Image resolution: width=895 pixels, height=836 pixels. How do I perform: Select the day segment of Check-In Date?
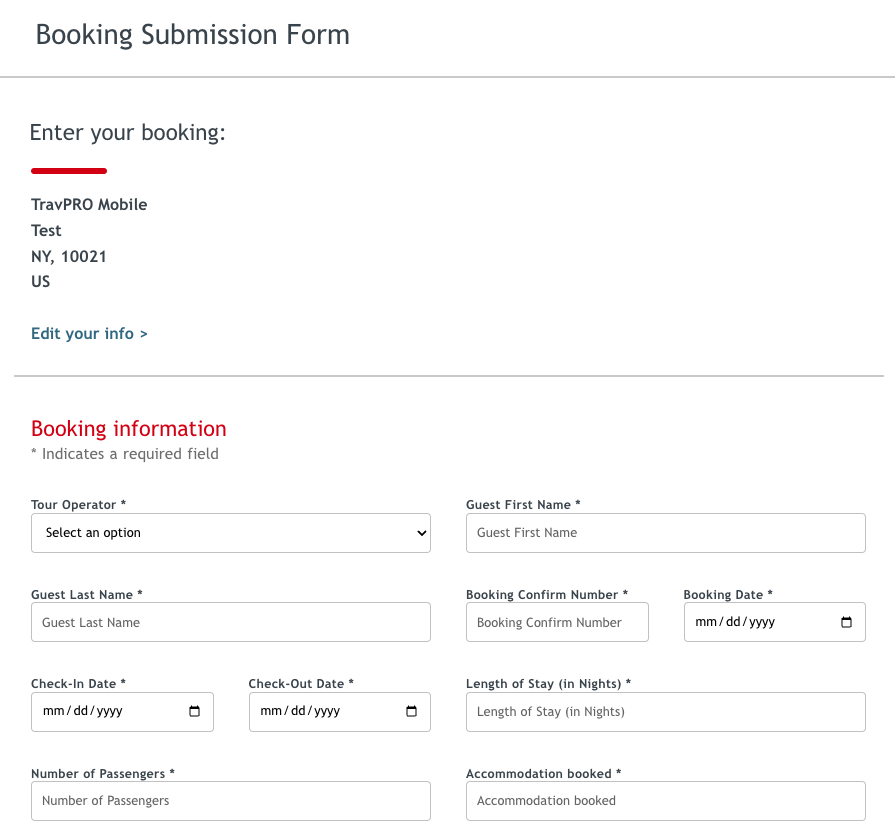click(x=78, y=712)
